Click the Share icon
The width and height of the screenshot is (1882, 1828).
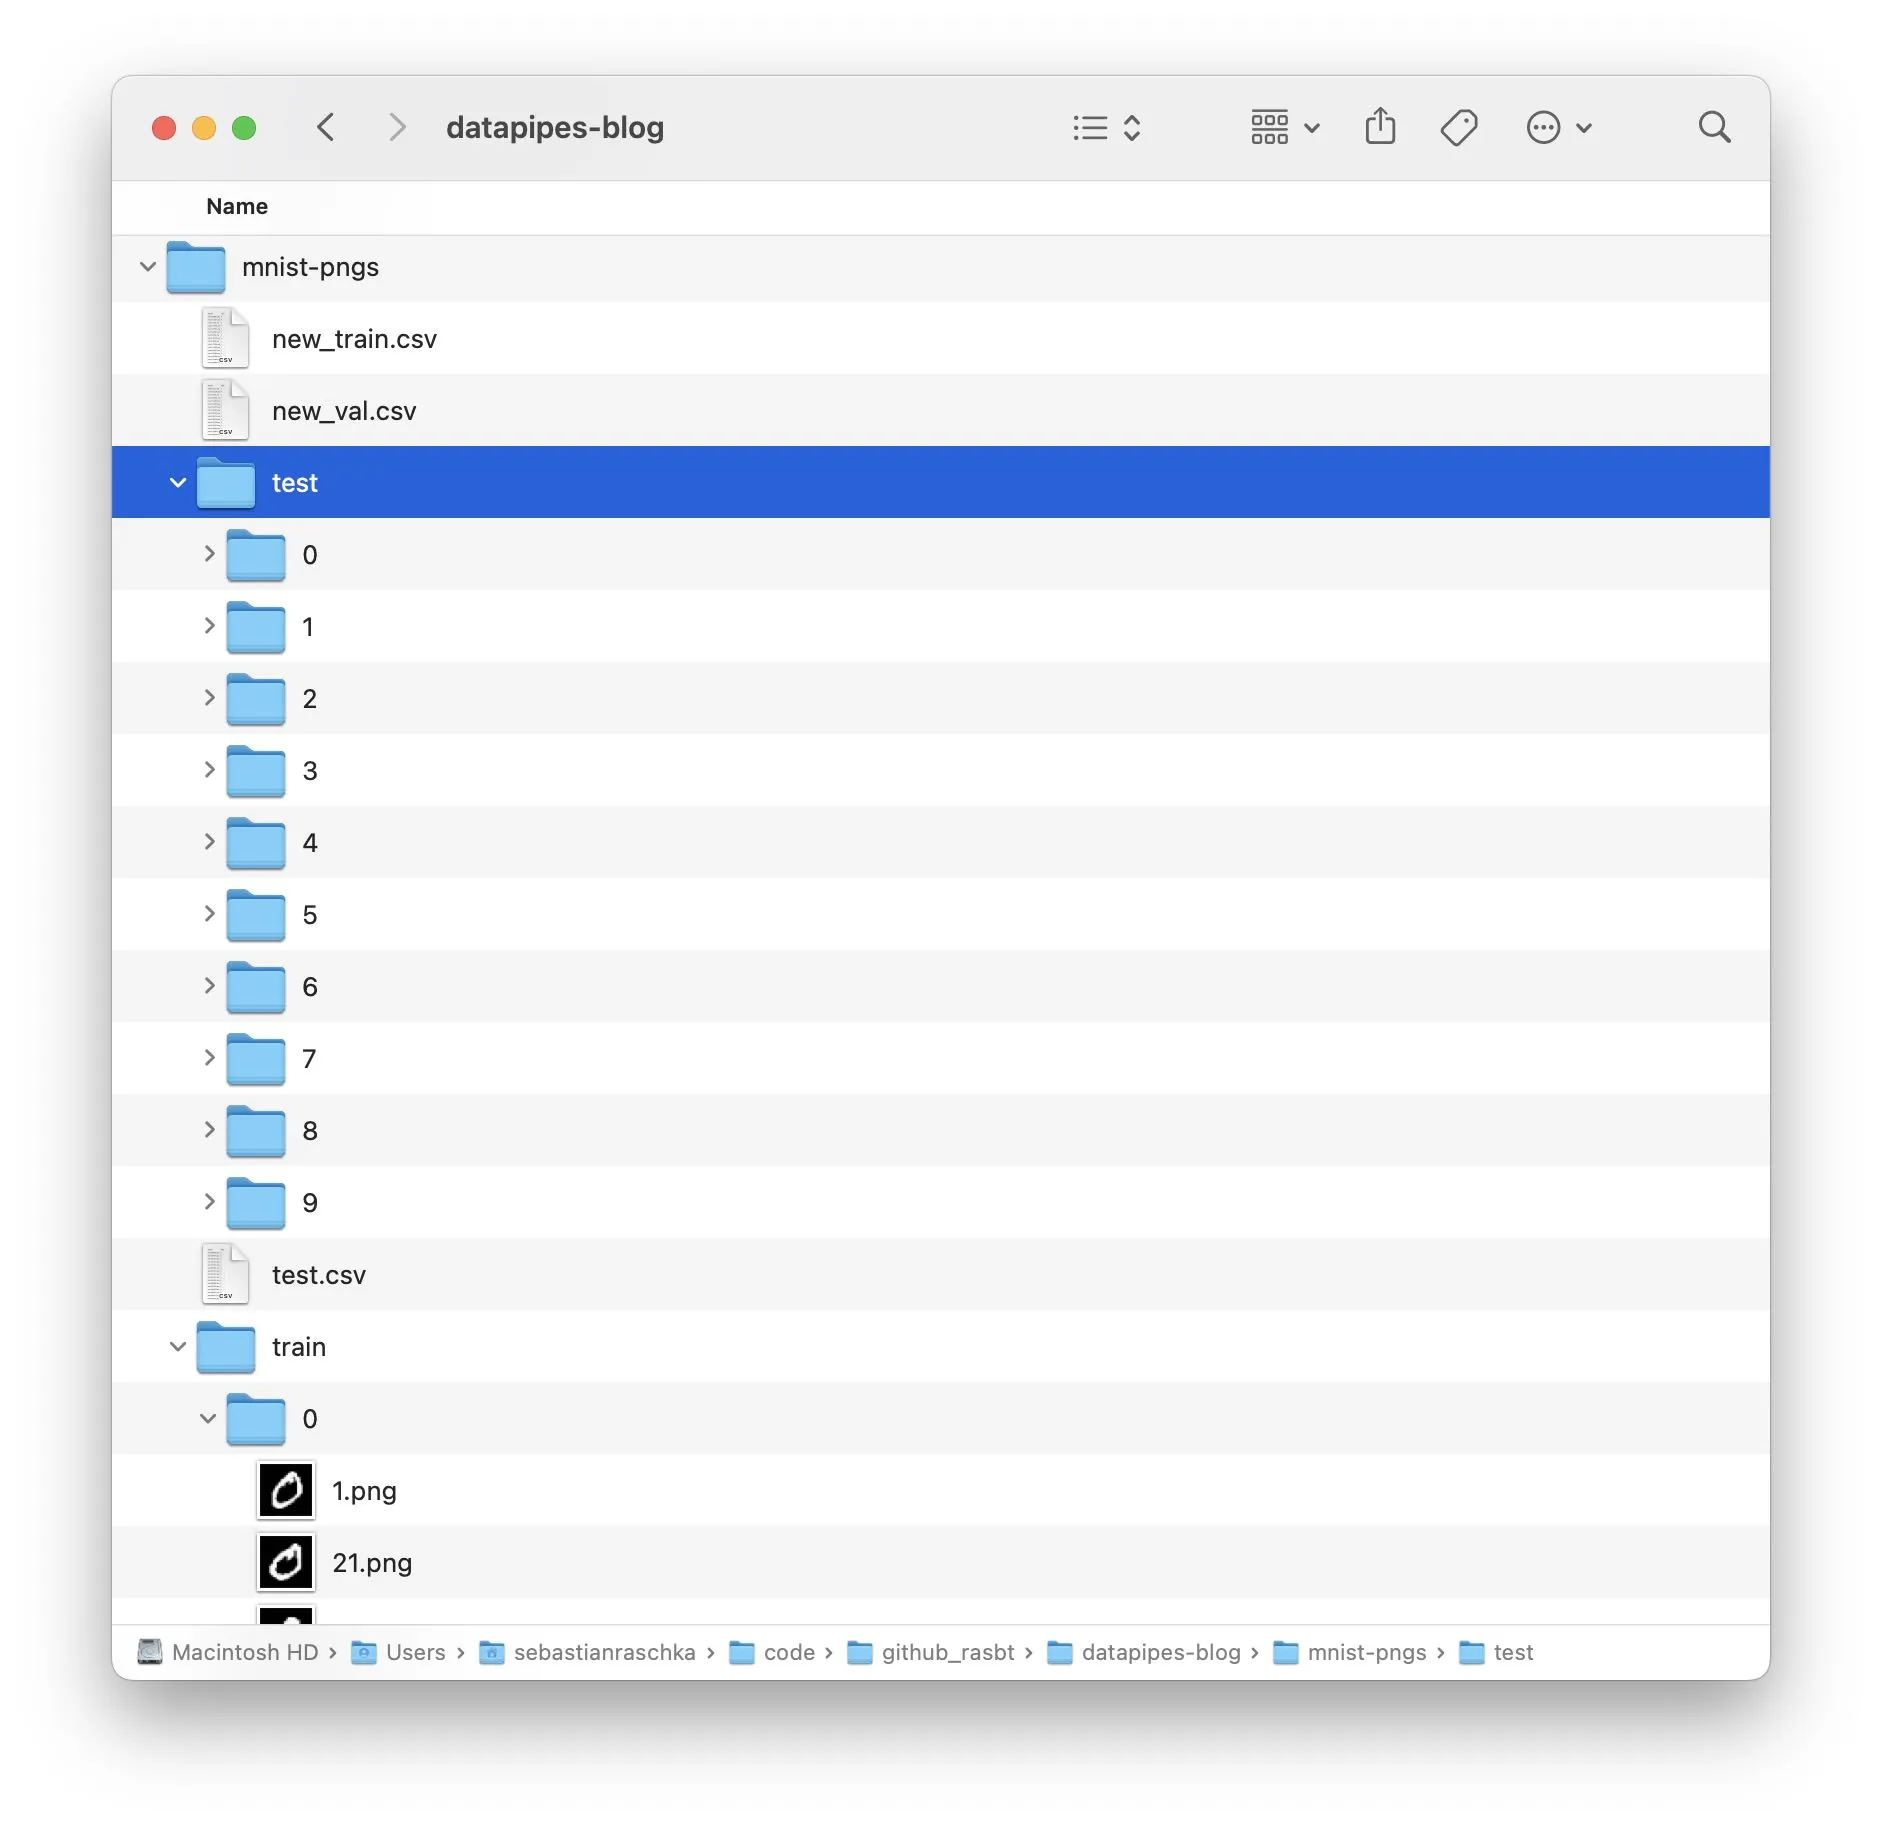pos(1380,126)
